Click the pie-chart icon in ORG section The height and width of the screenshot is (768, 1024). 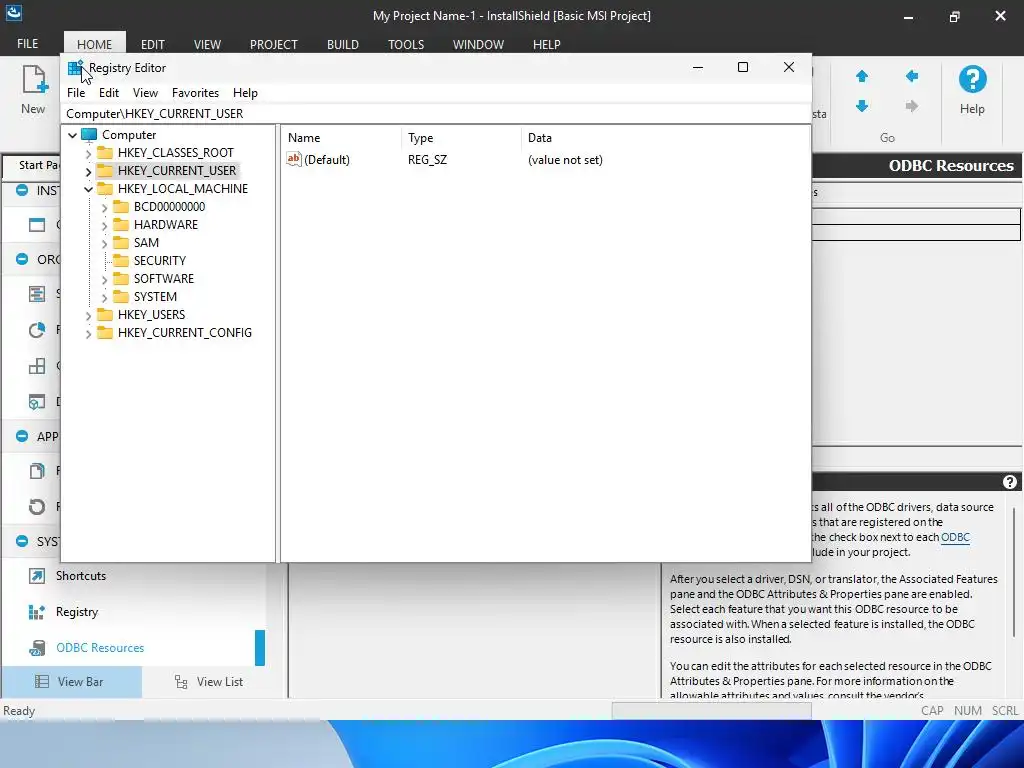tap(37, 330)
